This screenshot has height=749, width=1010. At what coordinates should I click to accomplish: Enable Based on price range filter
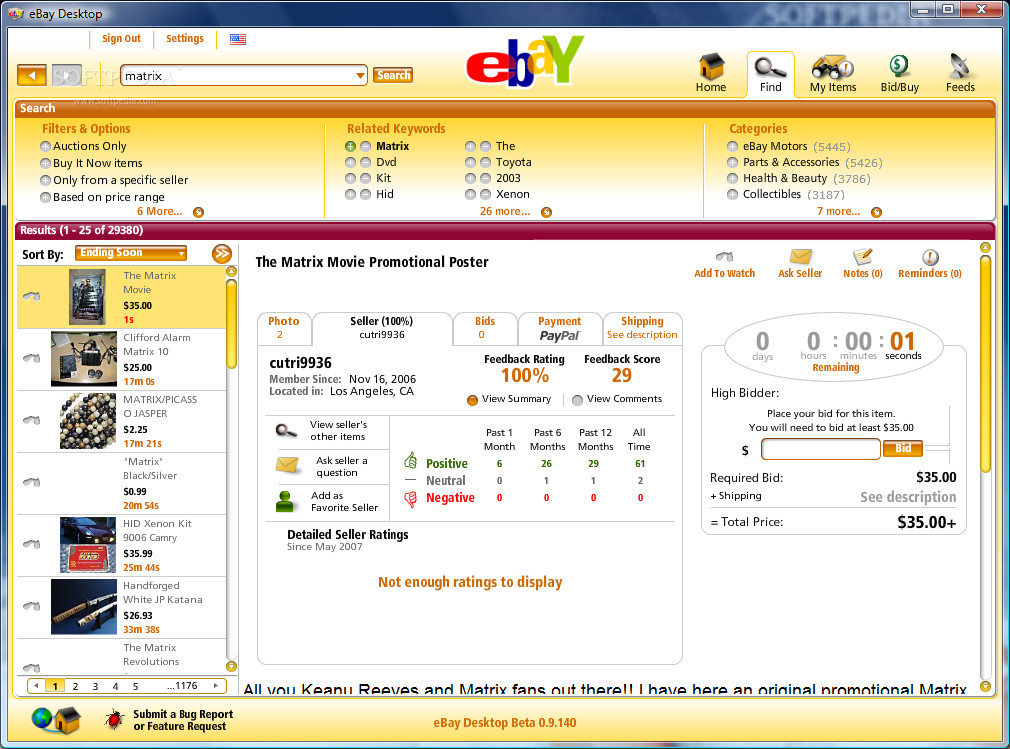[45, 197]
